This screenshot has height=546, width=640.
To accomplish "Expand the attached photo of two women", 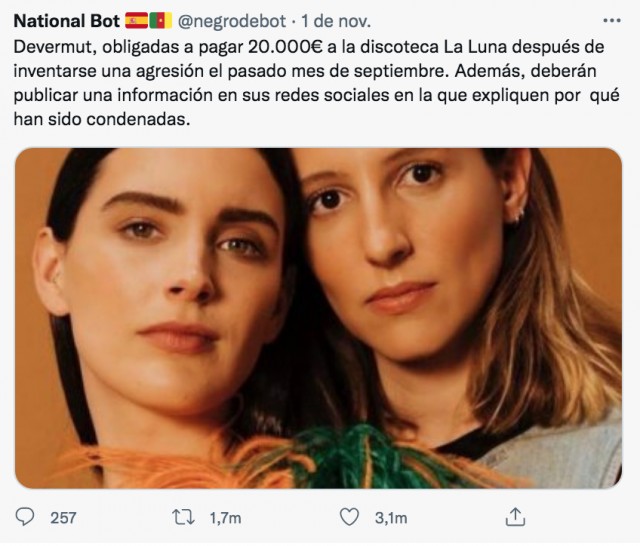I will pyautogui.click(x=318, y=318).
